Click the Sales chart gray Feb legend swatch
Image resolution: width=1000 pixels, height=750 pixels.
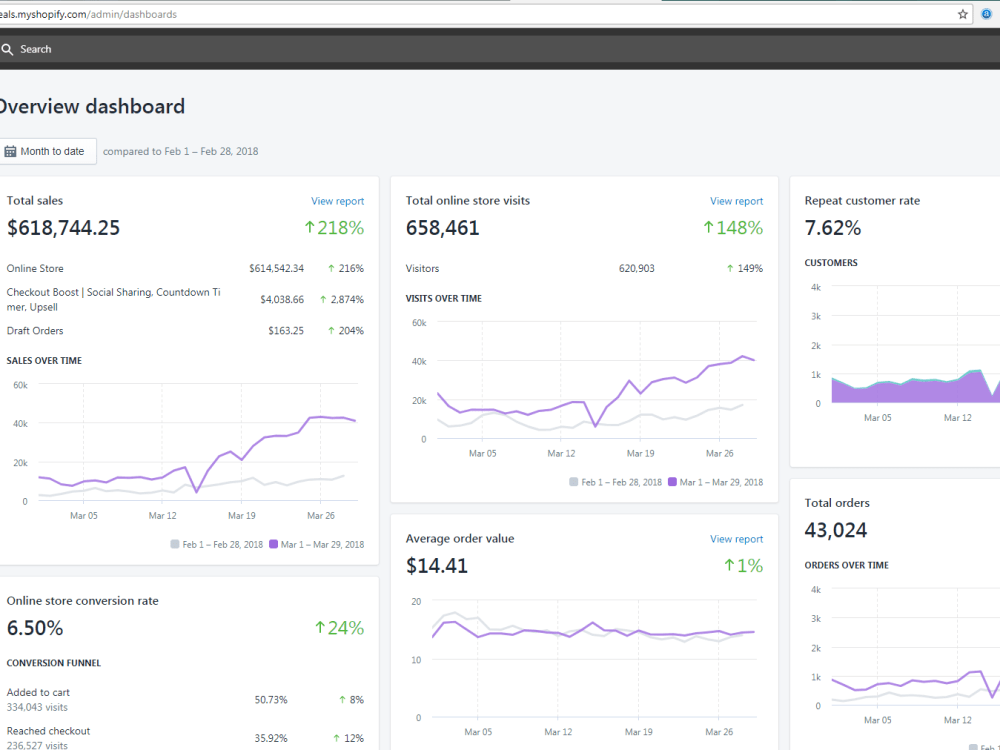pos(175,544)
